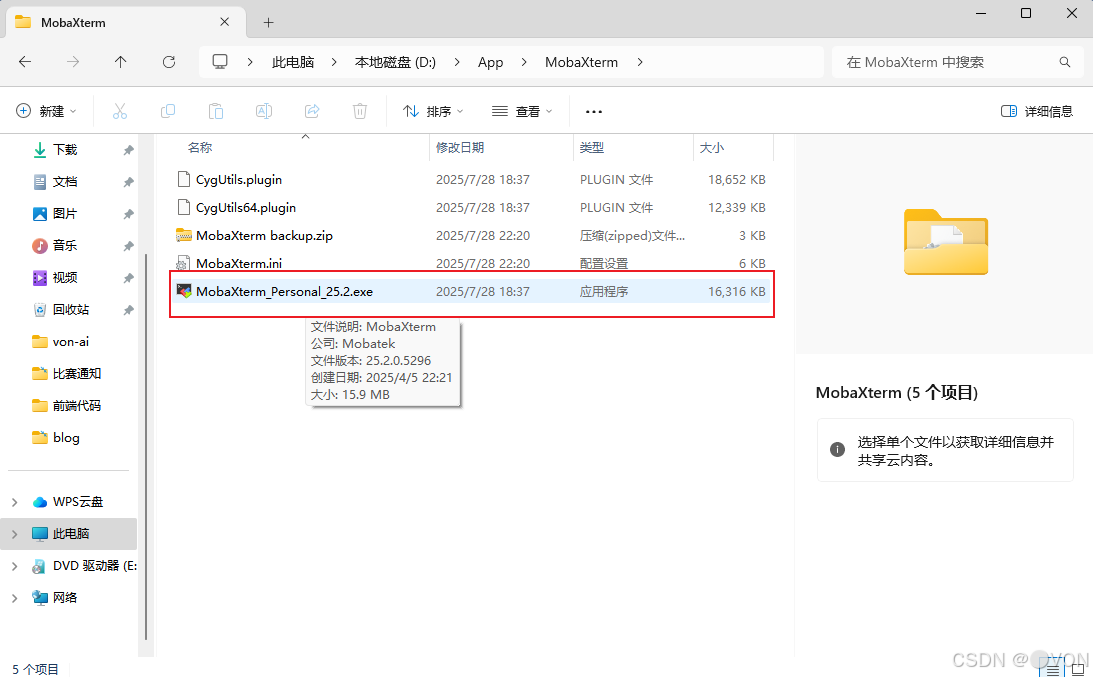
Task: Click the Forward navigation arrow
Action: point(73,62)
